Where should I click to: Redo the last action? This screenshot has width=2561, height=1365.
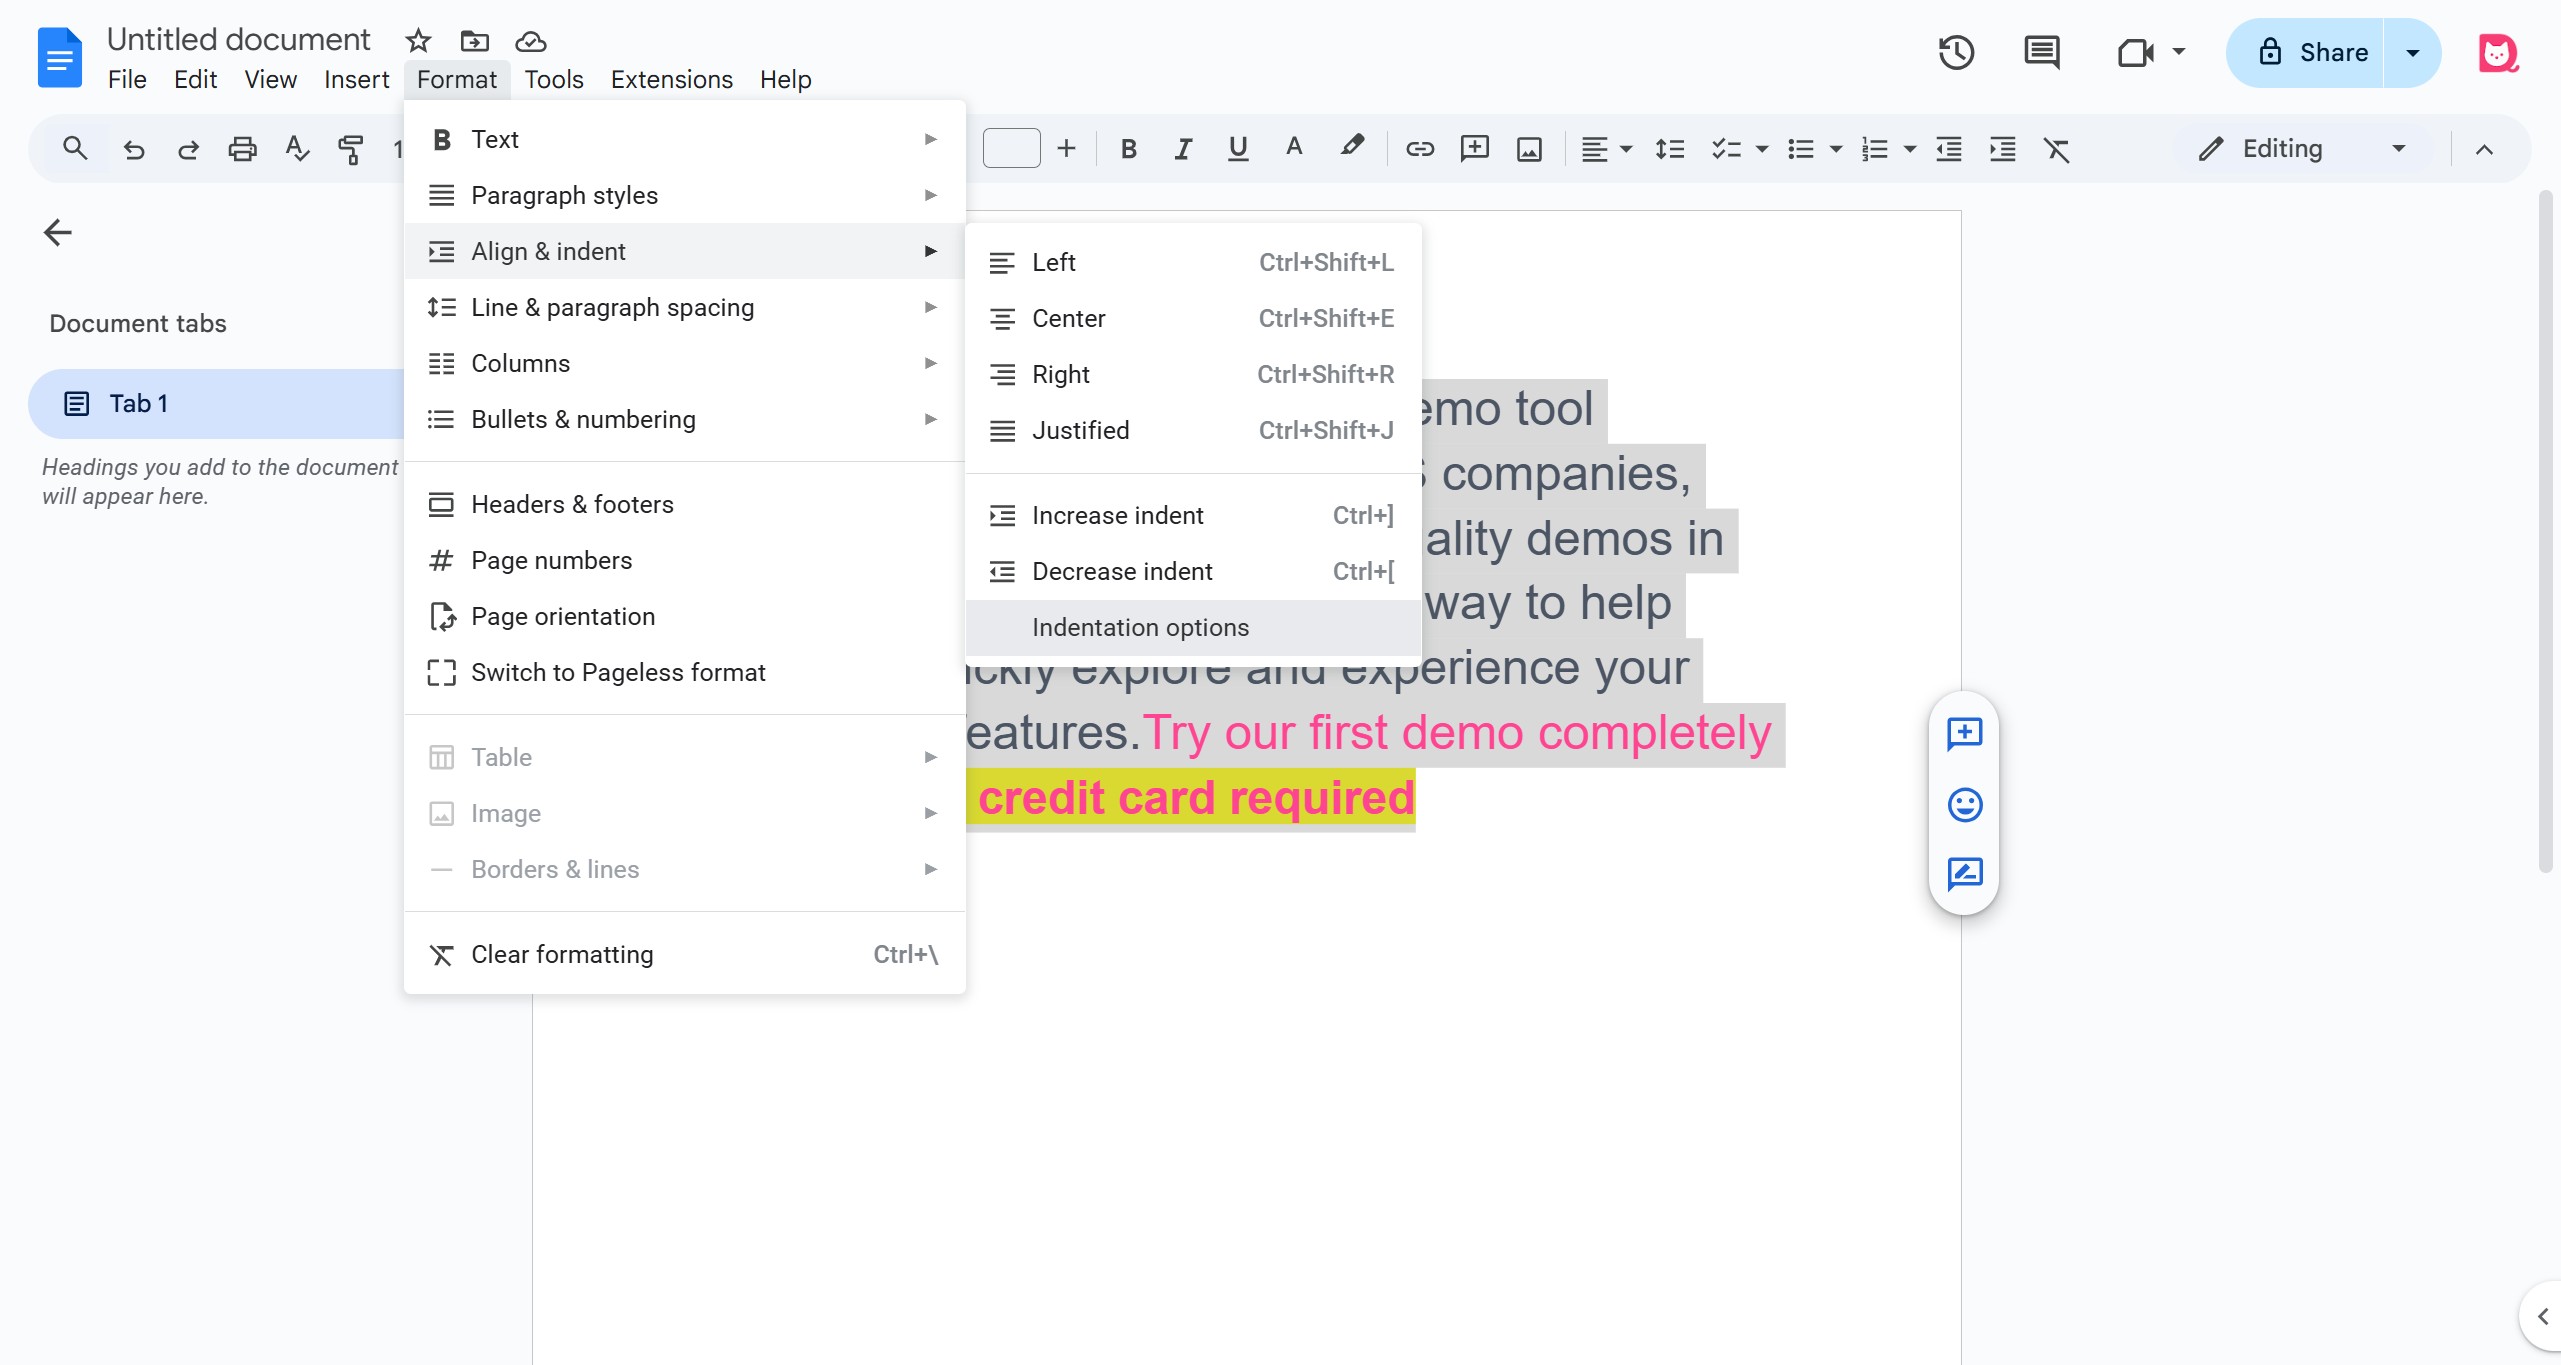coord(188,149)
